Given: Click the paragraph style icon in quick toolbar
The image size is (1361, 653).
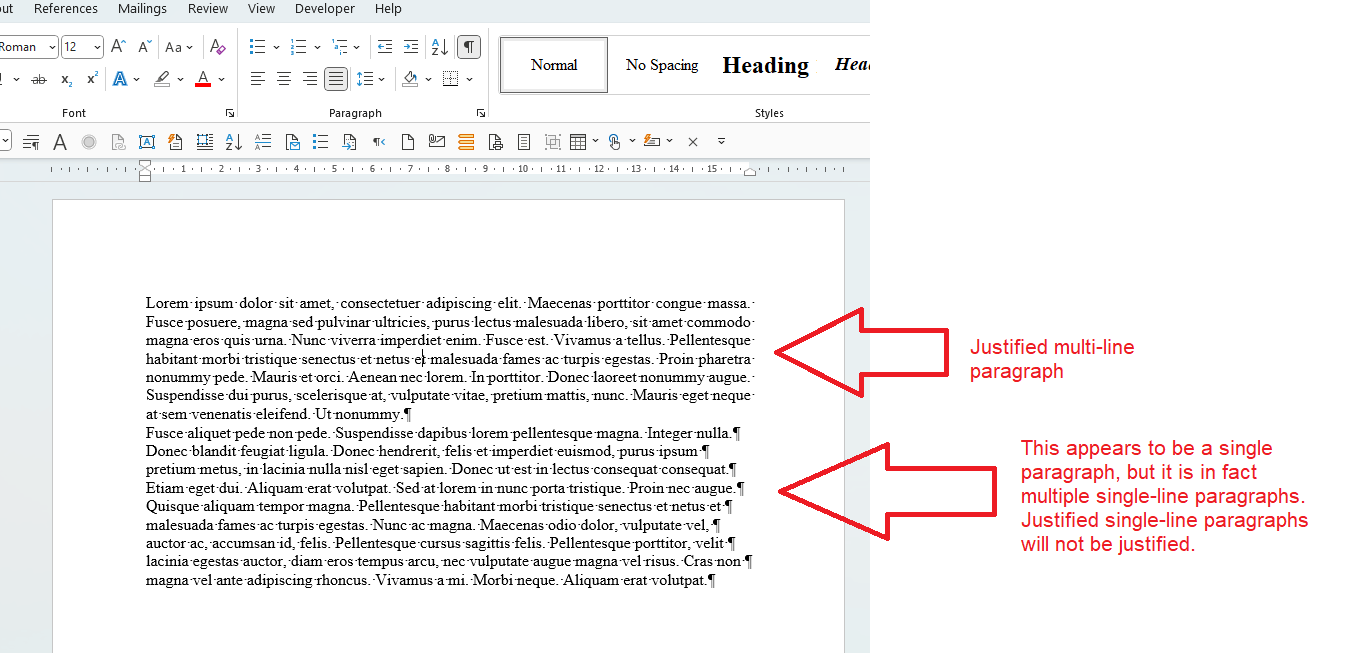Looking at the screenshot, I should tap(31, 142).
